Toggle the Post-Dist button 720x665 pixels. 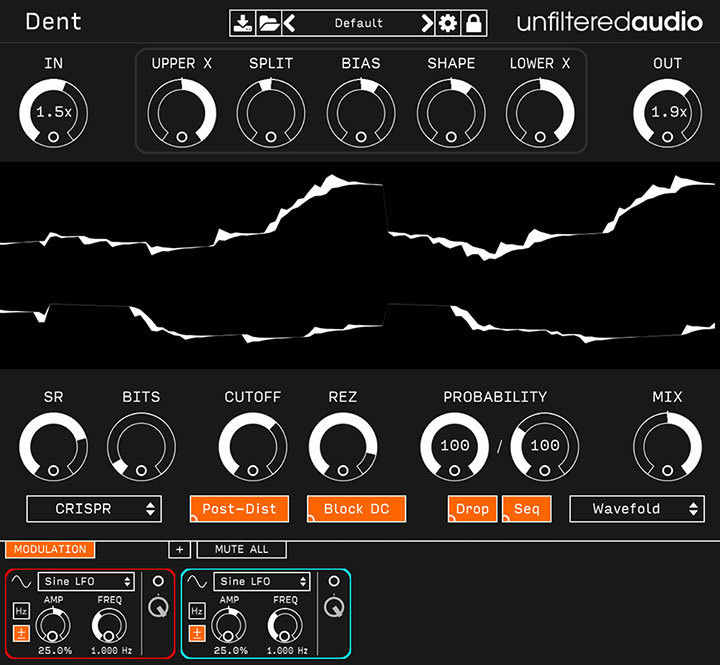[239, 509]
